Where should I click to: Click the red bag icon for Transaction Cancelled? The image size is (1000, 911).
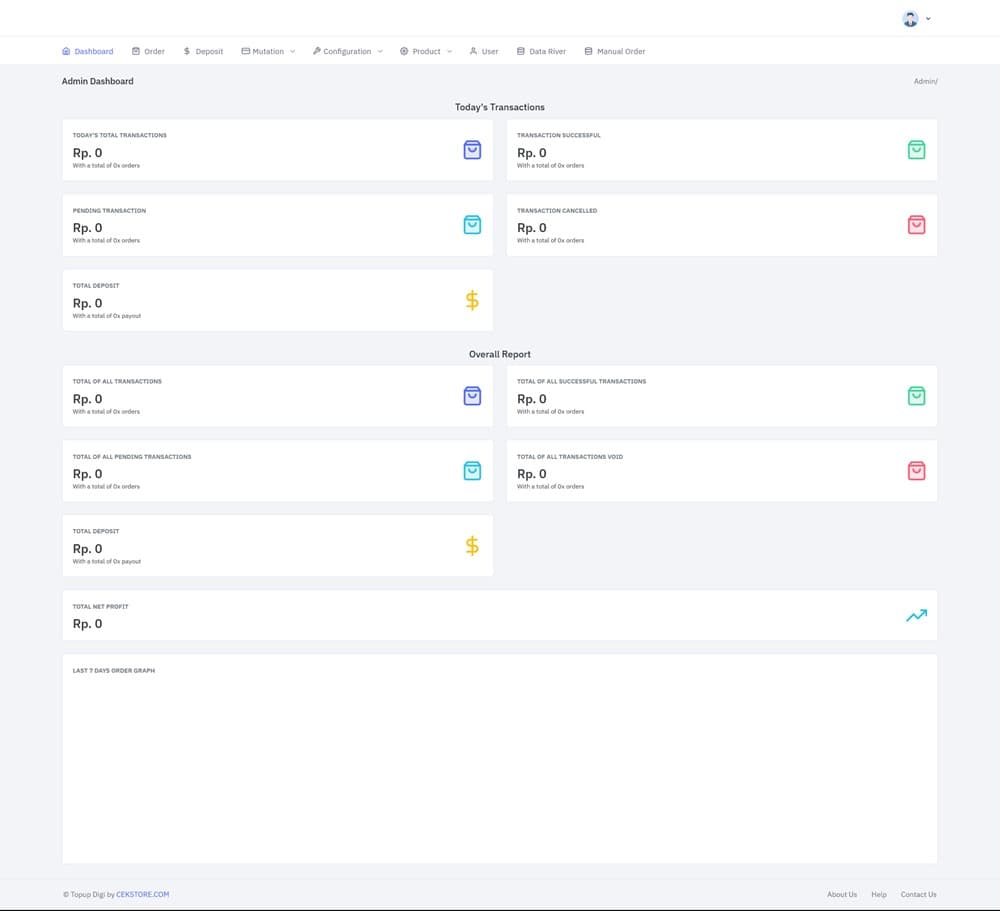click(916, 225)
